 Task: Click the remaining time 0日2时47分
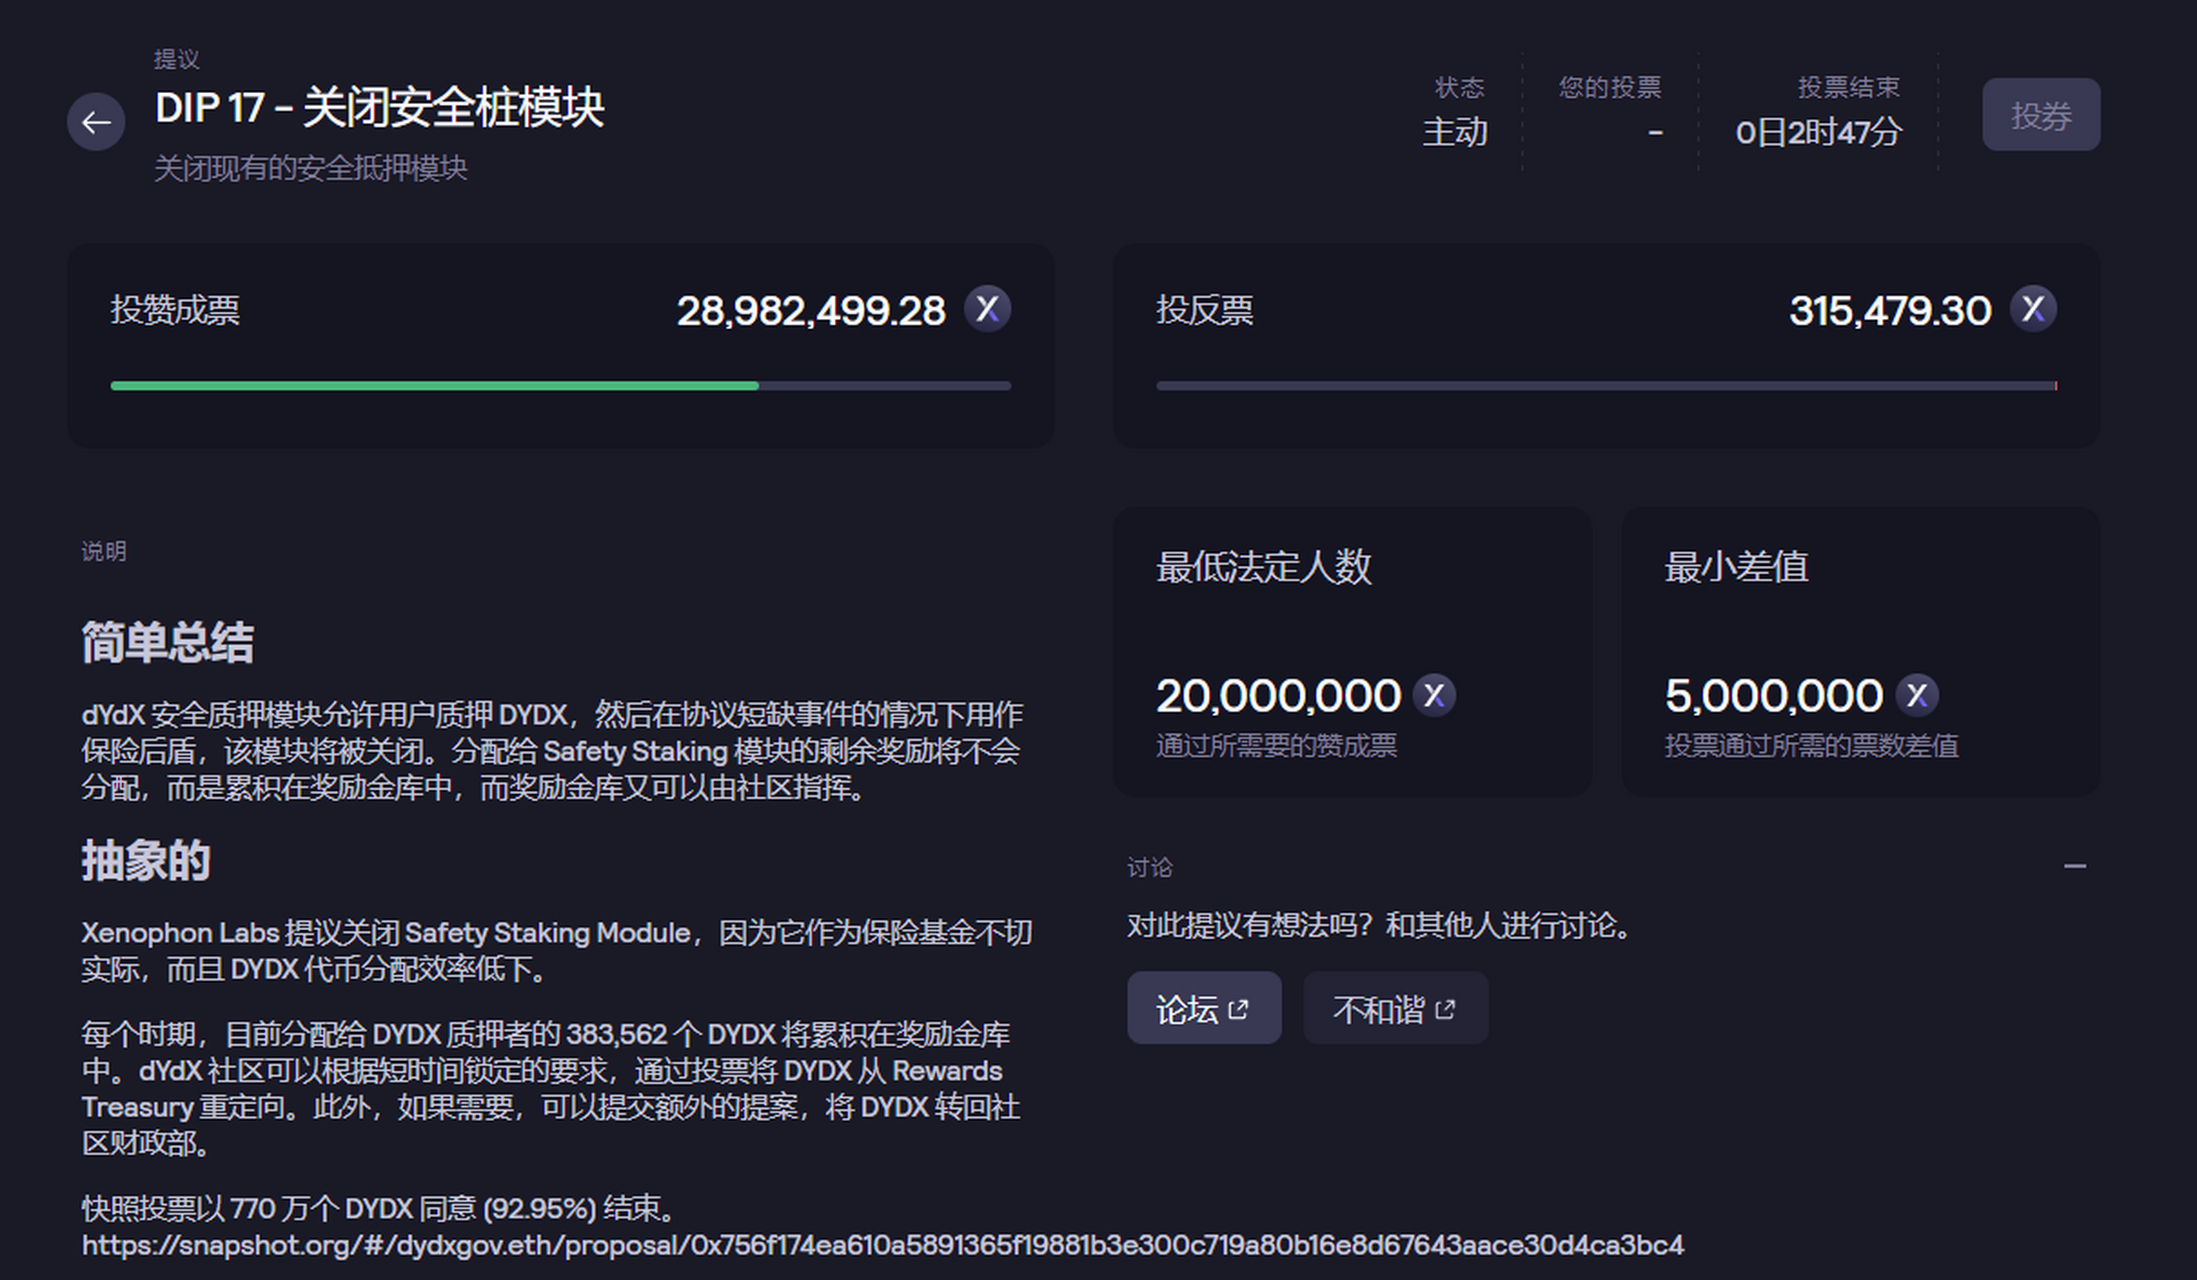click(1818, 132)
